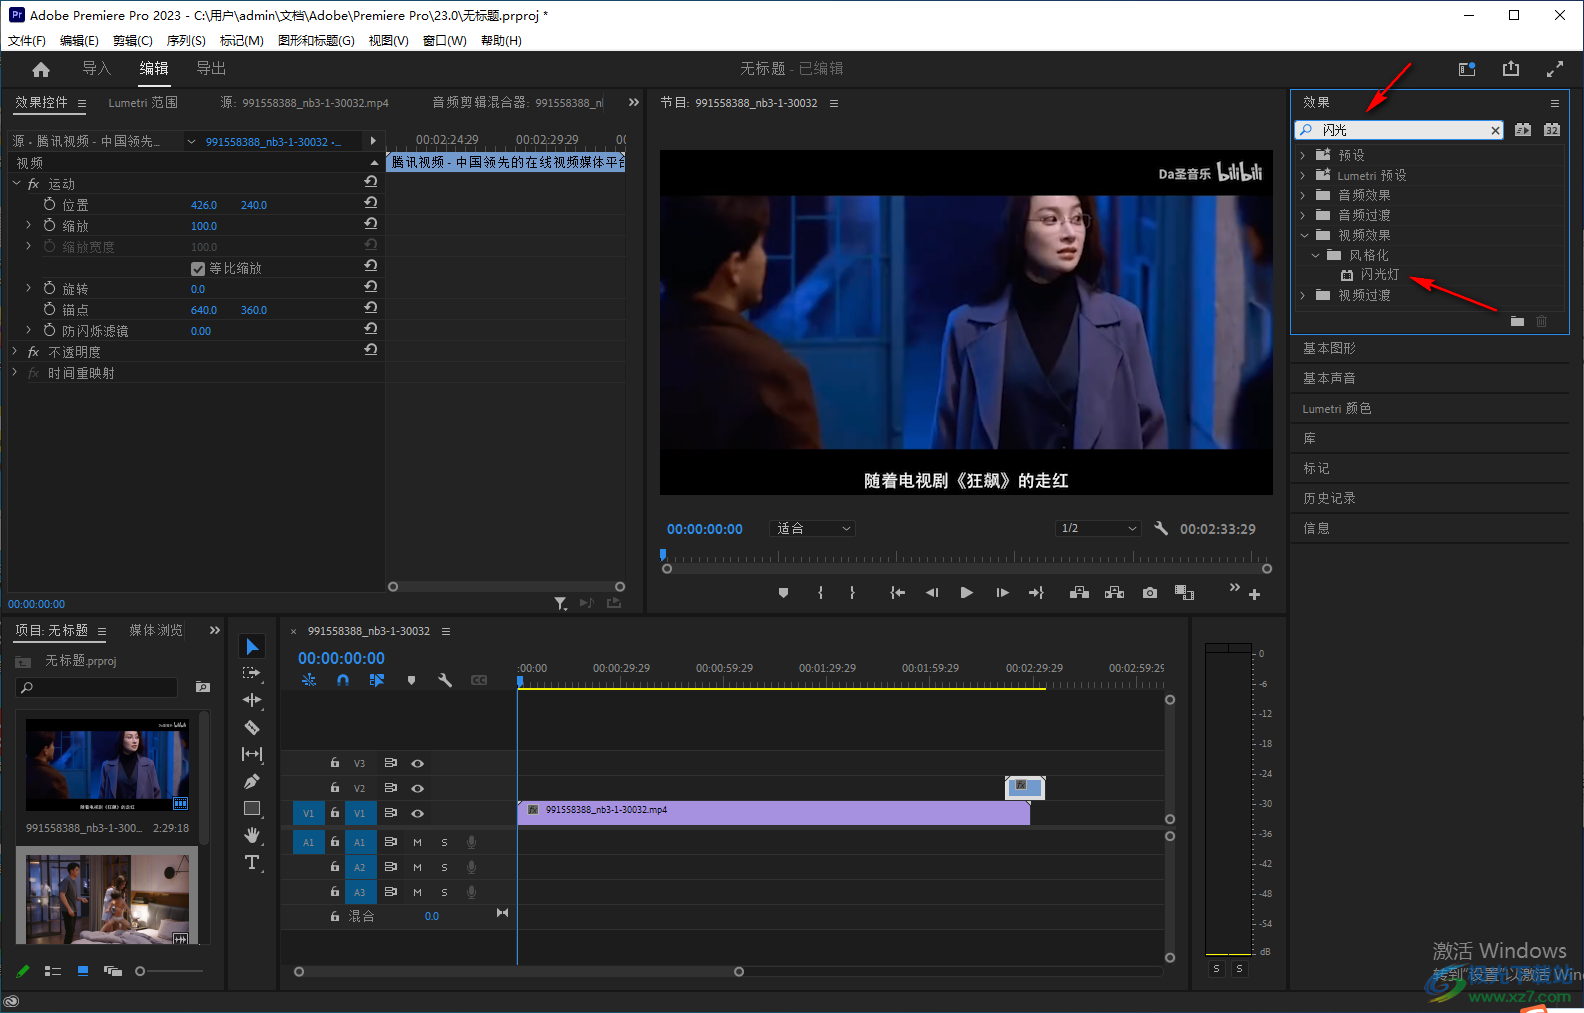This screenshot has width=1584, height=1013.
Task: Toggle insert sequences as nests button
Action: point(309,680)
